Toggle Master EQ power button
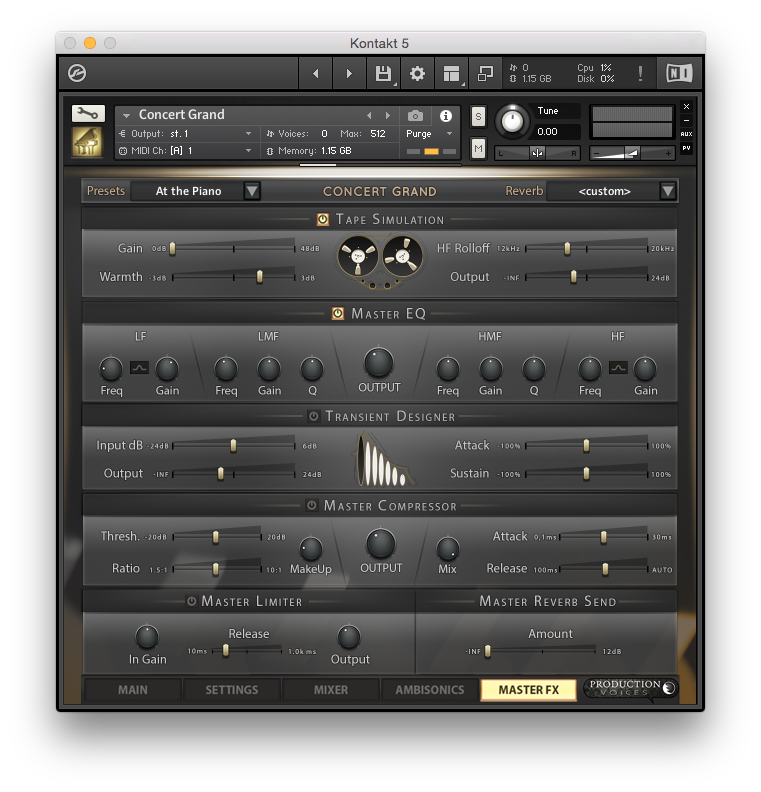Image resolution: width=761 pixels, height=792 pixels. (338, 314)
